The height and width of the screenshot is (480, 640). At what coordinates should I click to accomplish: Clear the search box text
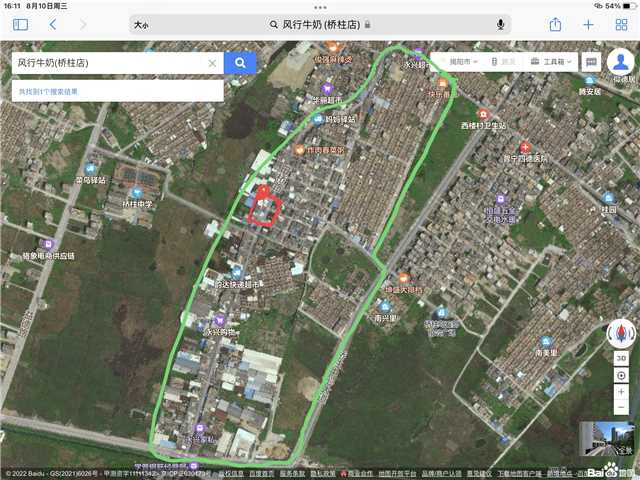pyautogui.click(x=212, y=63)
